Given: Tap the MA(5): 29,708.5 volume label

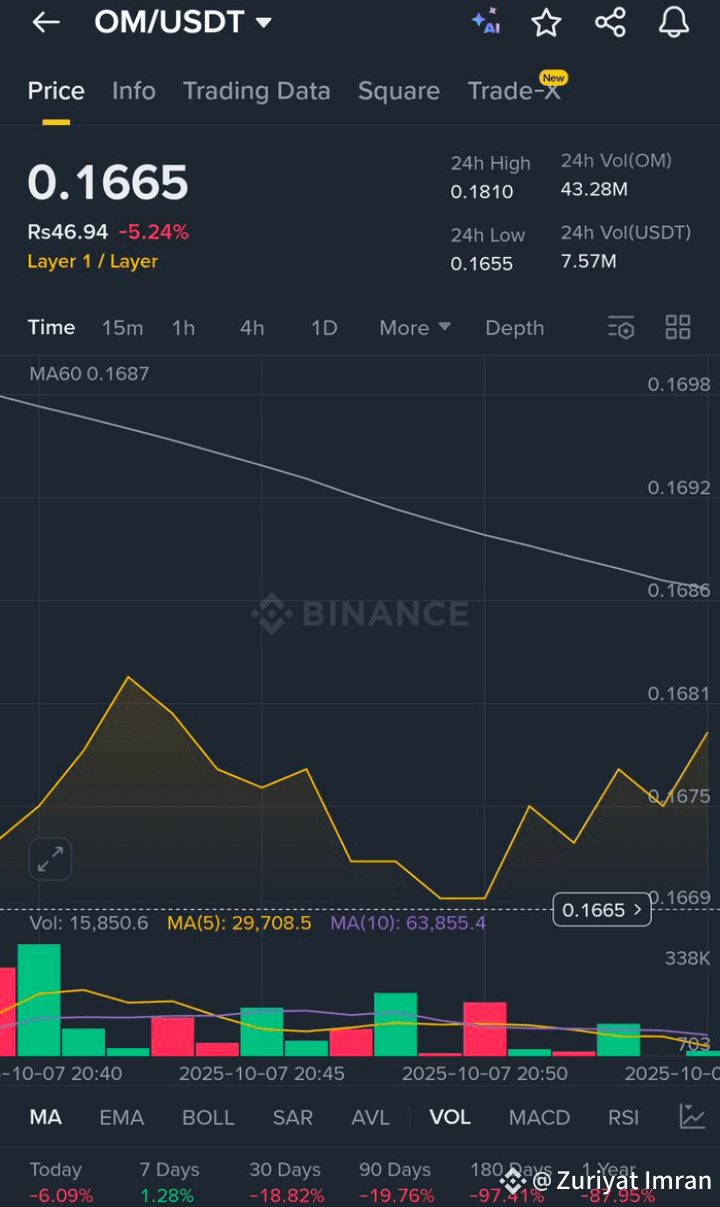Looking at the screenshot, I should [x=239, y=922].
